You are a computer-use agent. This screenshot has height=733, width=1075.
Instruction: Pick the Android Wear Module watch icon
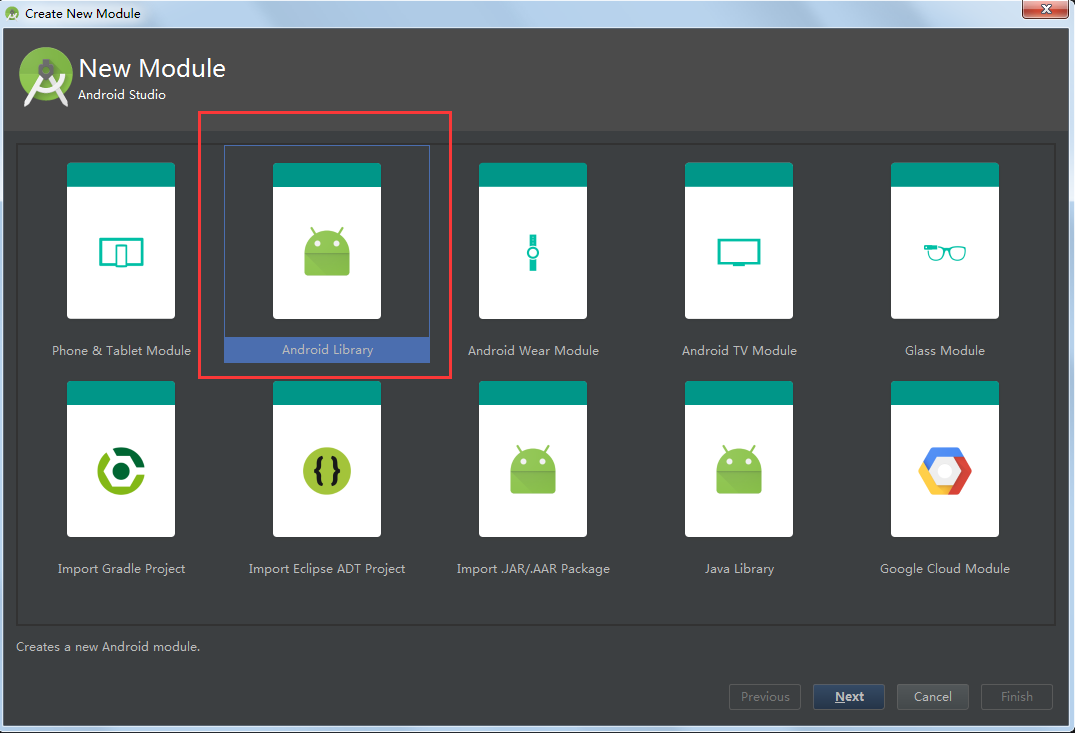click(x=533, y=252)
